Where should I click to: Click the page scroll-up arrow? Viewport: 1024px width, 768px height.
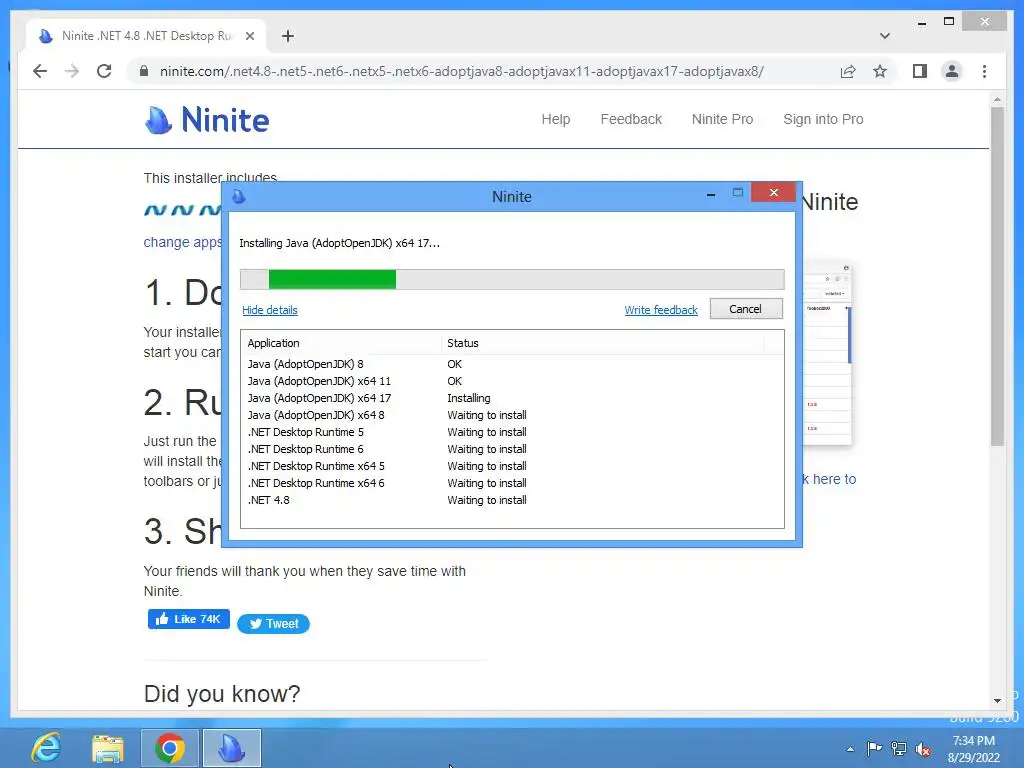[997, 99]
